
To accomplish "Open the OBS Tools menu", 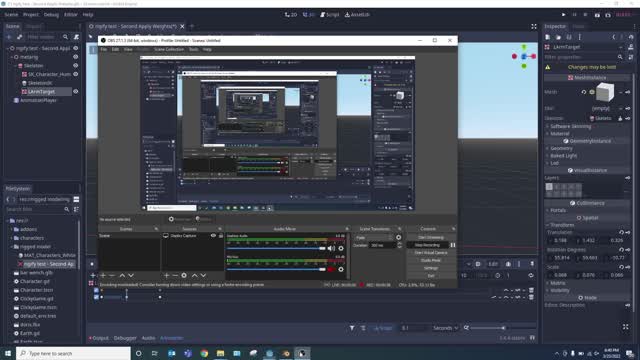I will click(193, 49).
